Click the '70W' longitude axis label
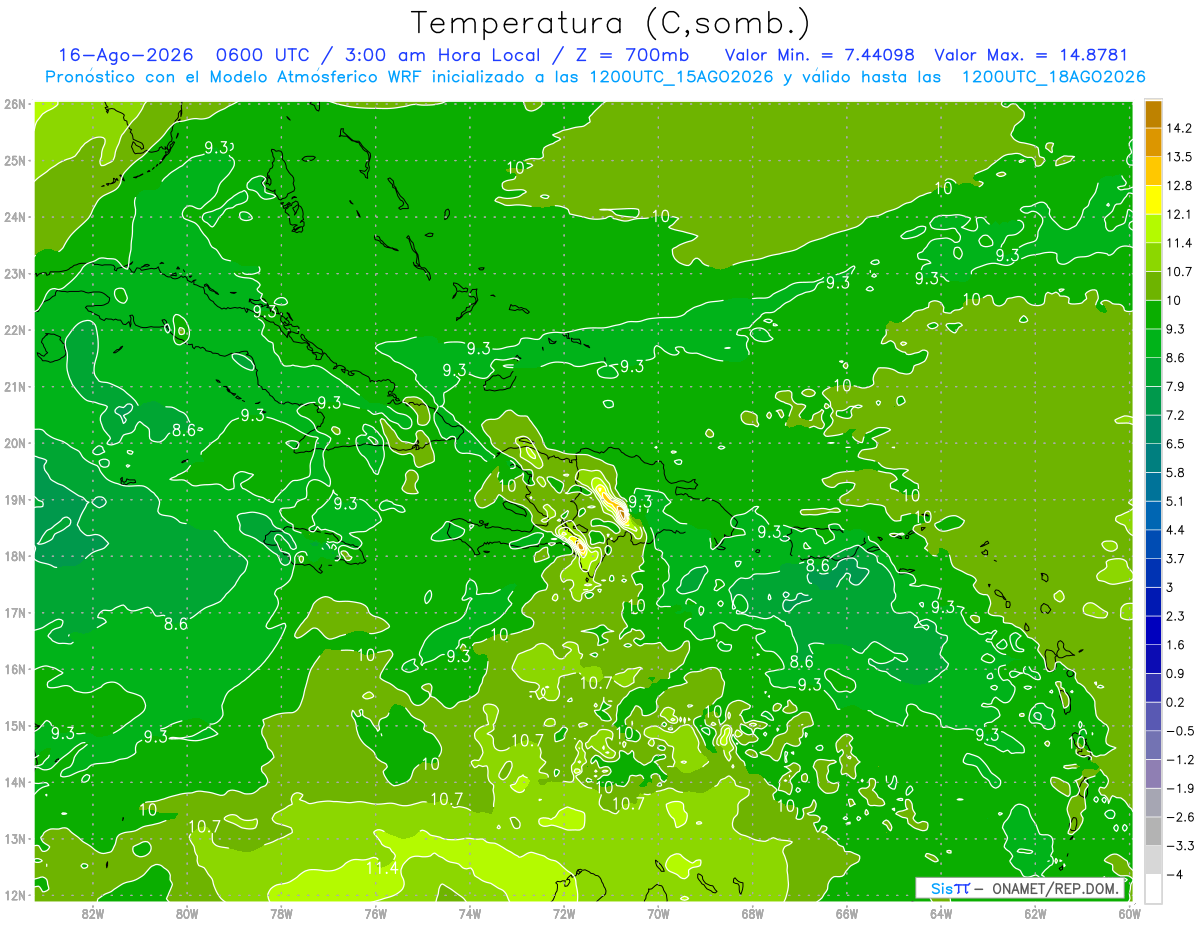This screenshot has height=927, width=1200. pyautogui.click(x=658, y=912)
